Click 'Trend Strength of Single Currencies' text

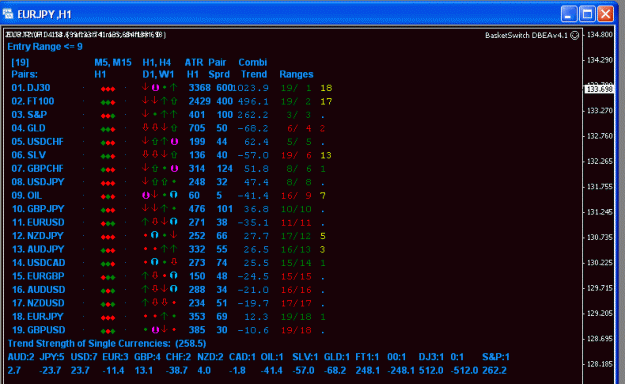click(x=89, y=344)
